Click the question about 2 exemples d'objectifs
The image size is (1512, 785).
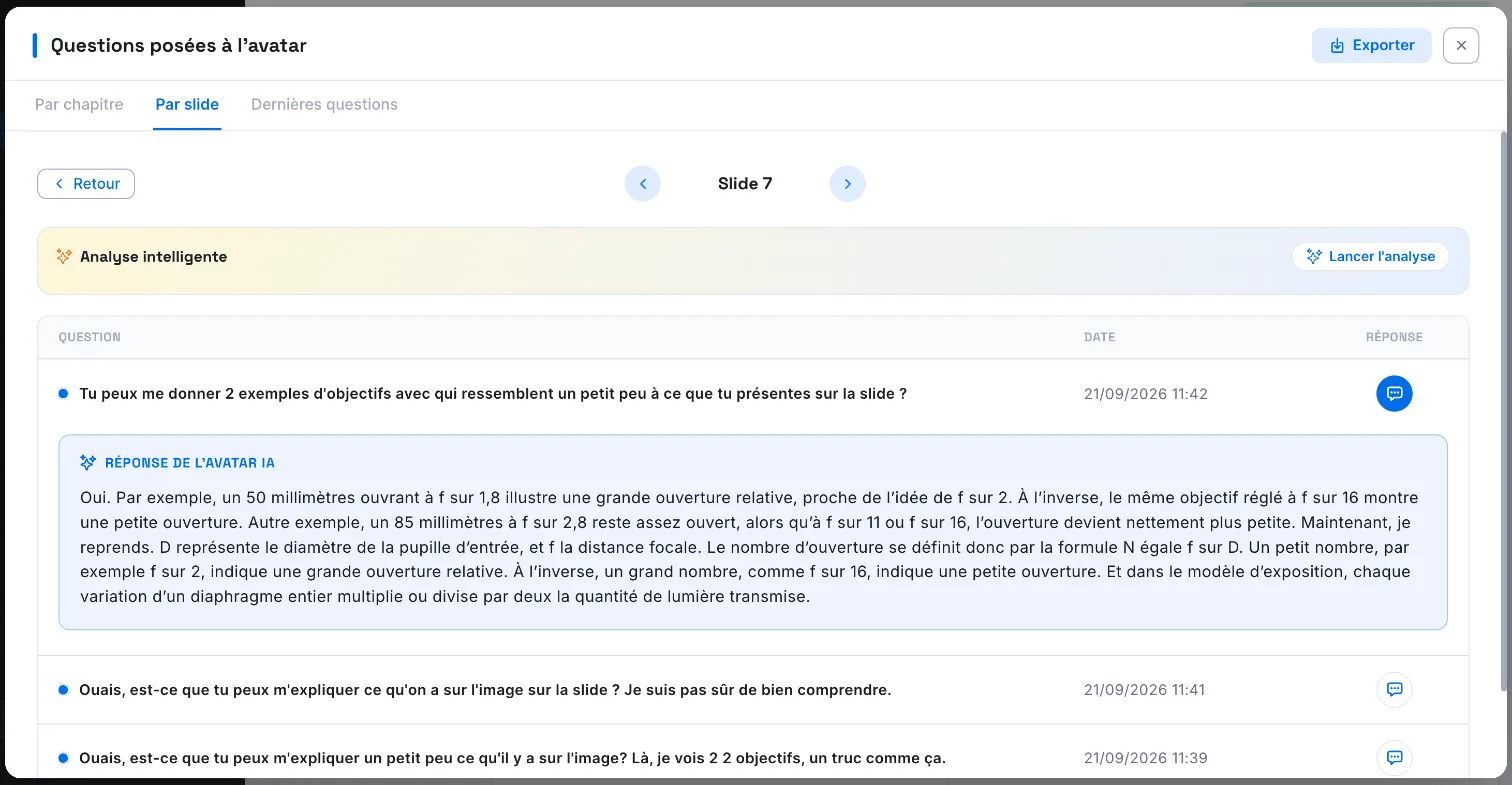(x=493, y=394)
